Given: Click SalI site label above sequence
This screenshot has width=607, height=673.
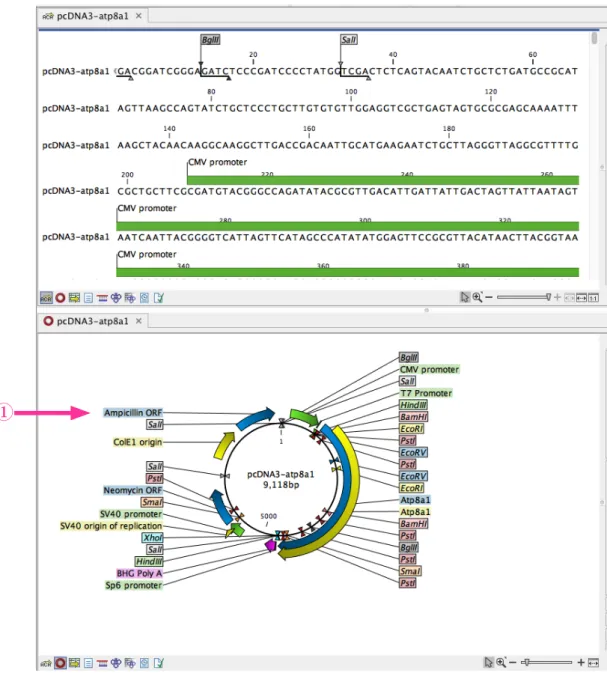Looking at the screenshot, I should [x=349, y=40].
